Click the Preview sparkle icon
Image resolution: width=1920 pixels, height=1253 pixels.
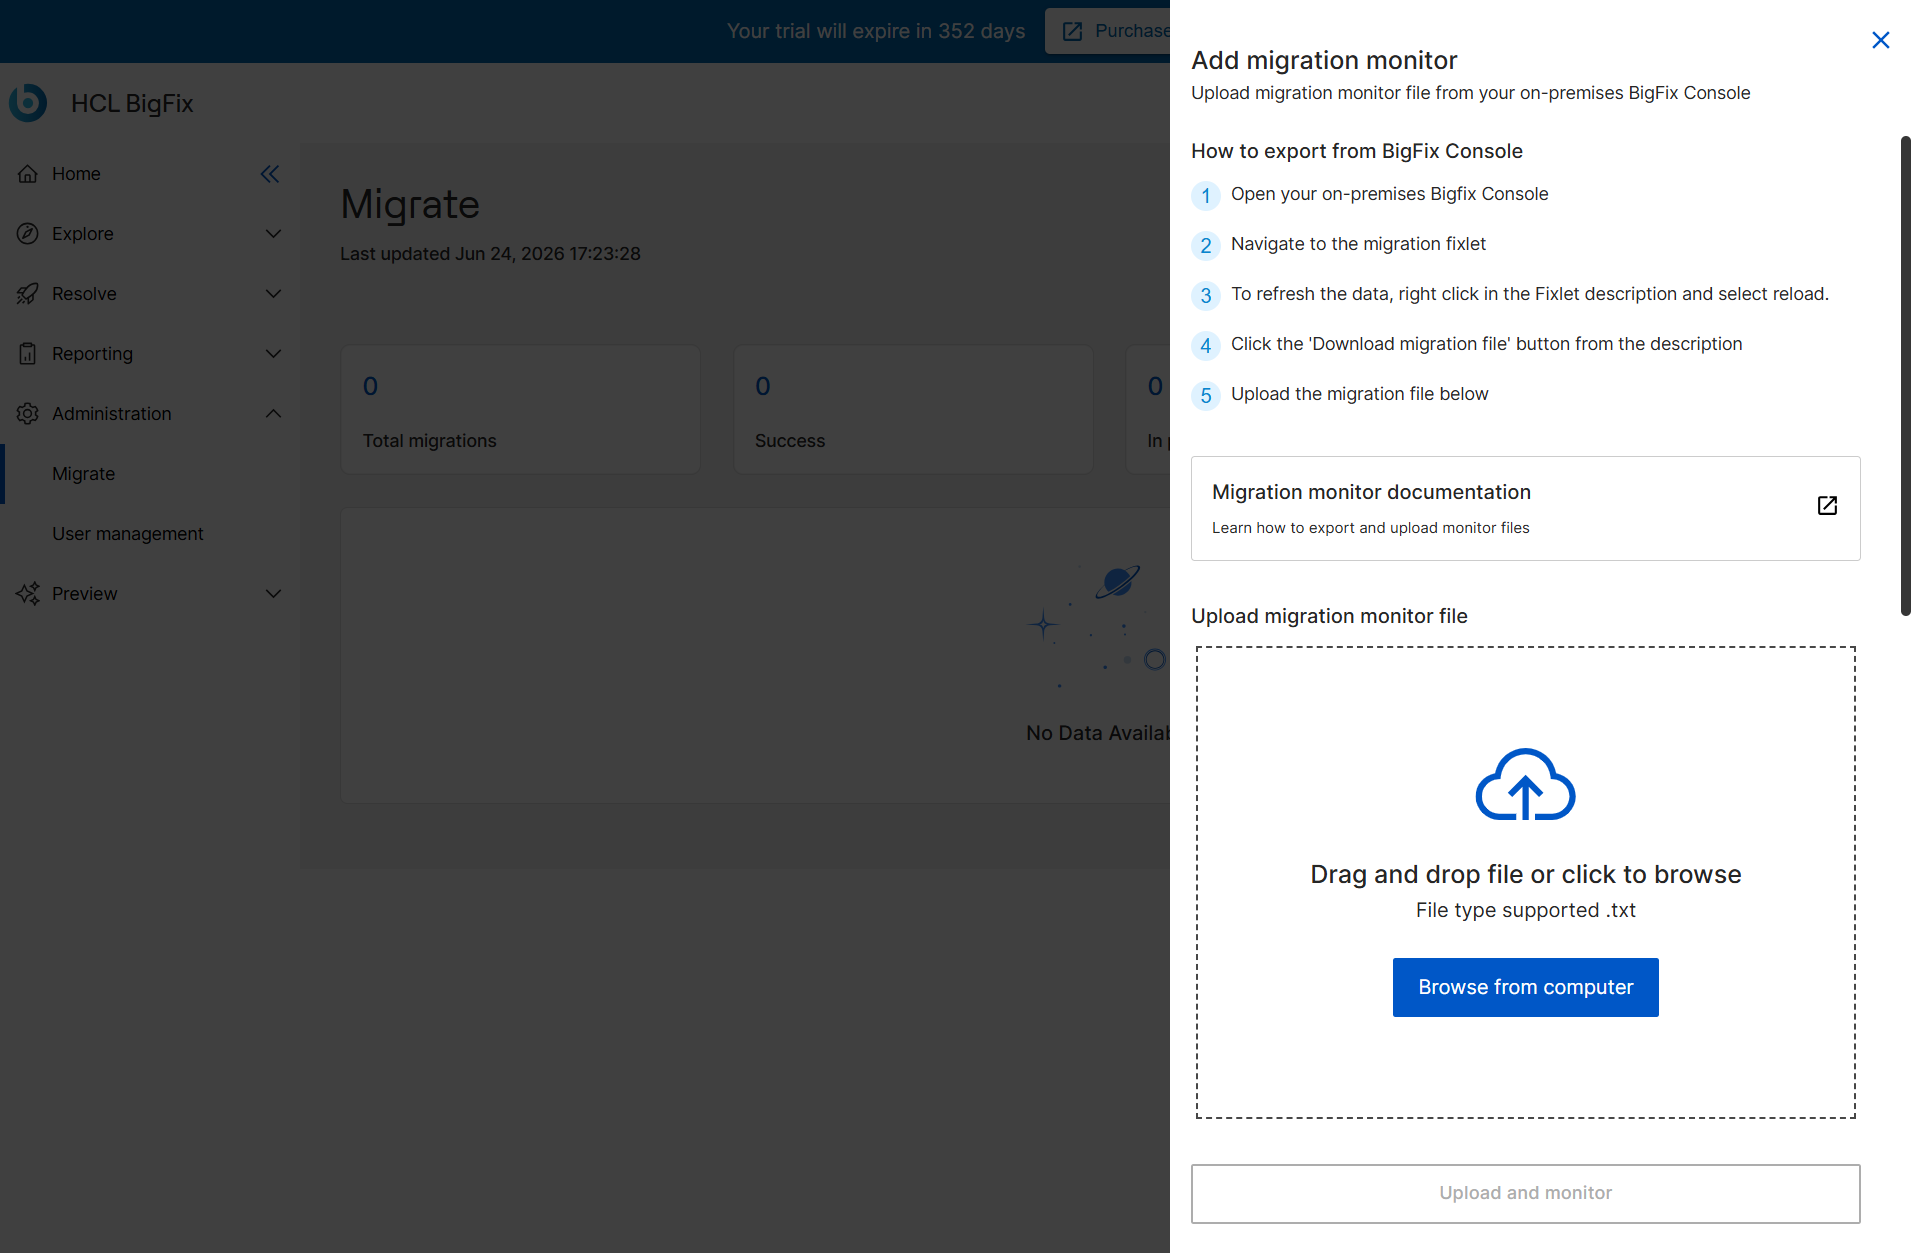click(x=28, y=594)
